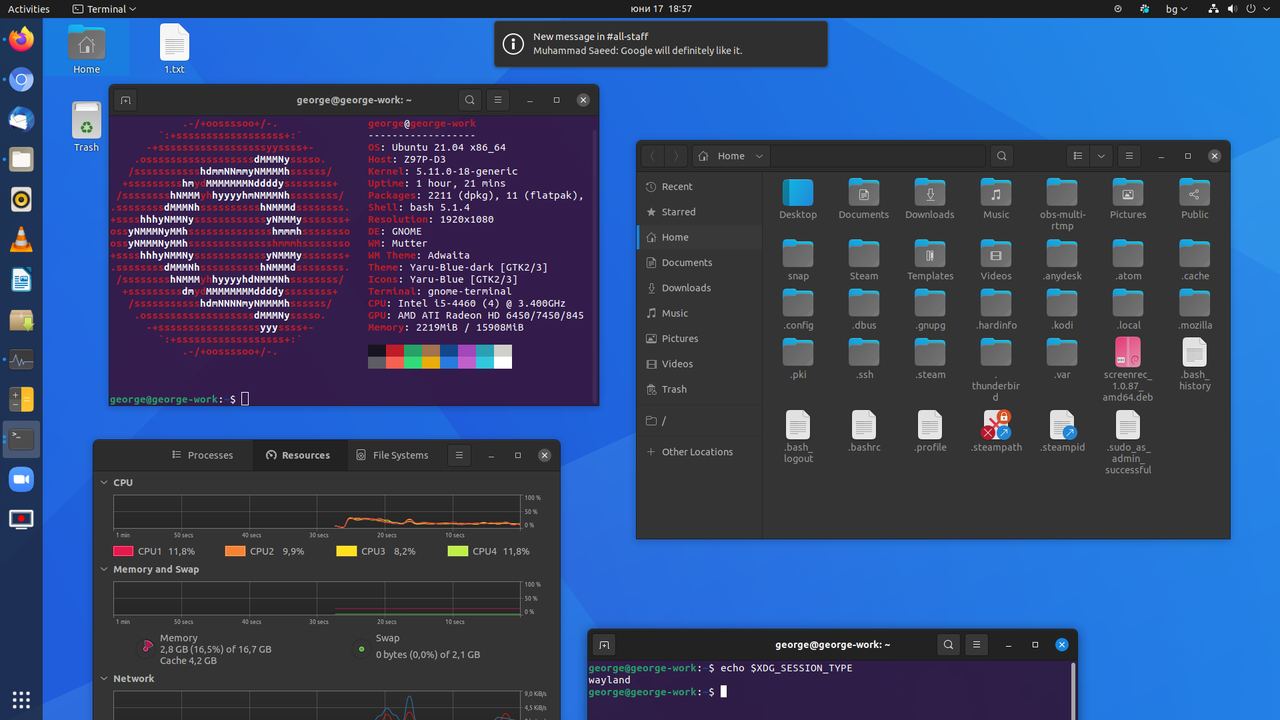Image resolution: width=1280 pixels, height=720 pixels.
Task: Click CPU4 green color swatch
Action: [x=457, y=551]
